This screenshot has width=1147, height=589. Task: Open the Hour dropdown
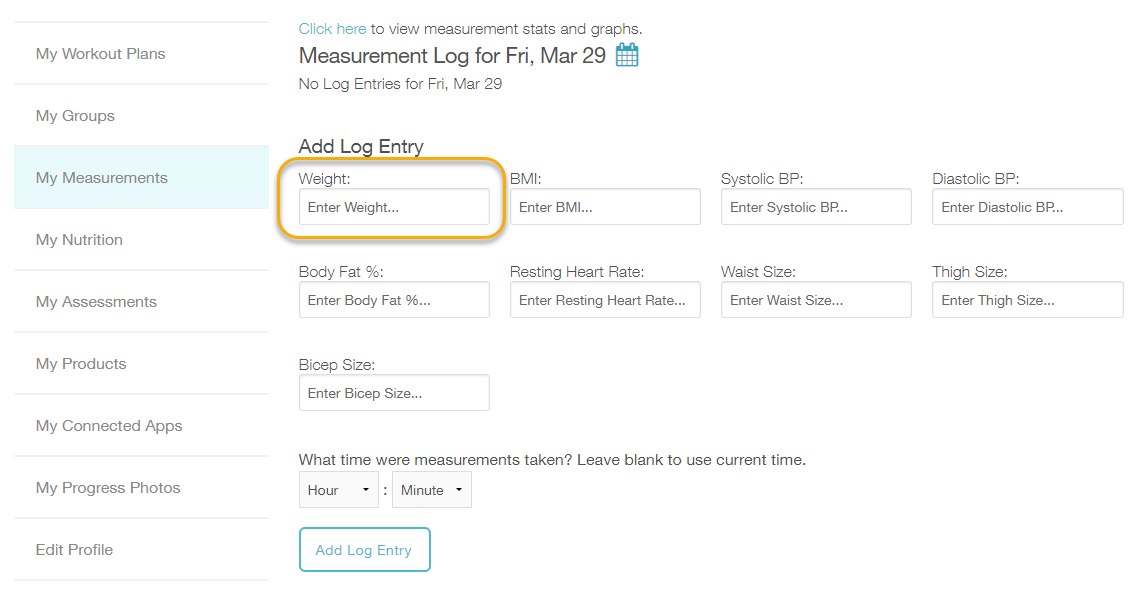(338, 490)
